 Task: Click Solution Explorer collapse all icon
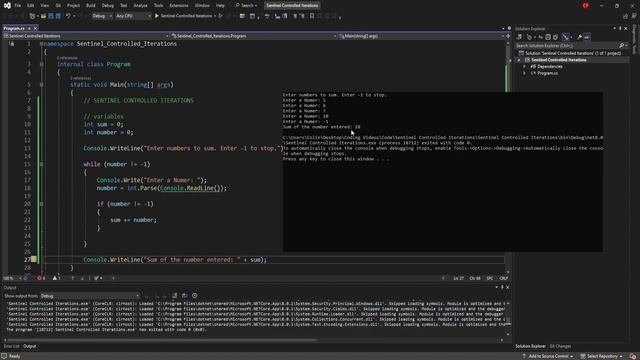click(548, 37)
